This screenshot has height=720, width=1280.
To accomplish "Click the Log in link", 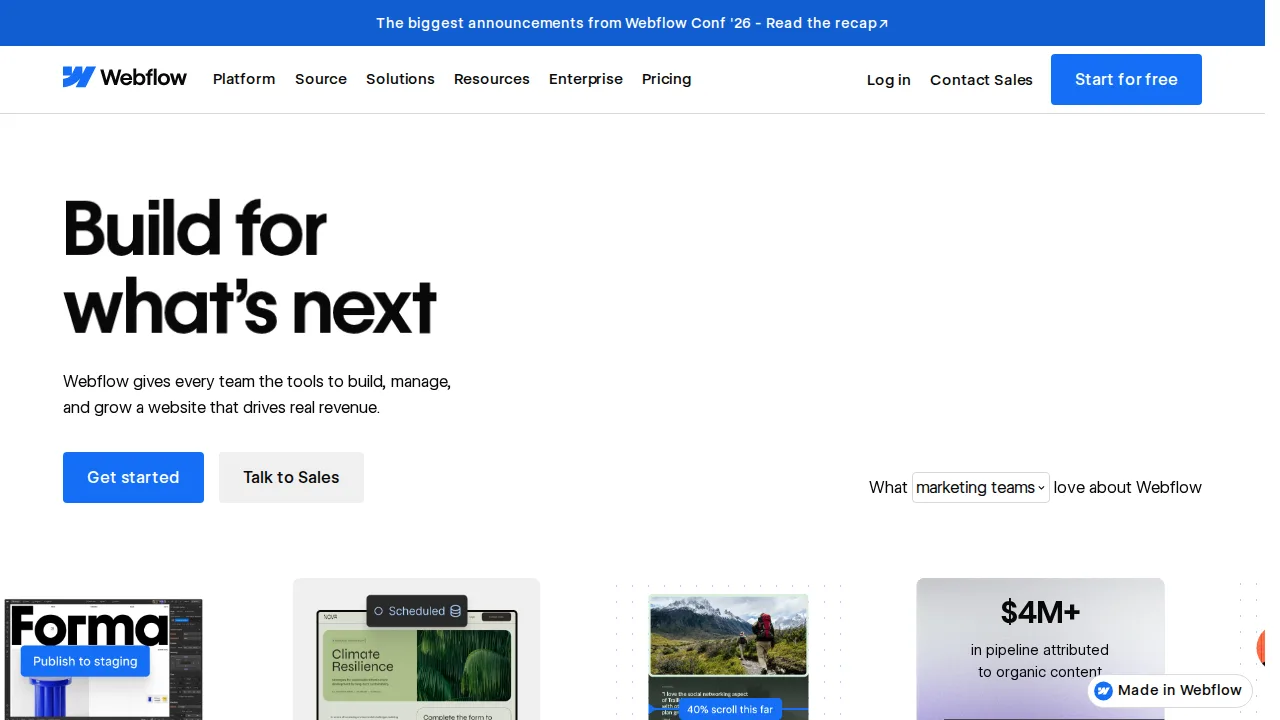I will click(x=889, y=80).
